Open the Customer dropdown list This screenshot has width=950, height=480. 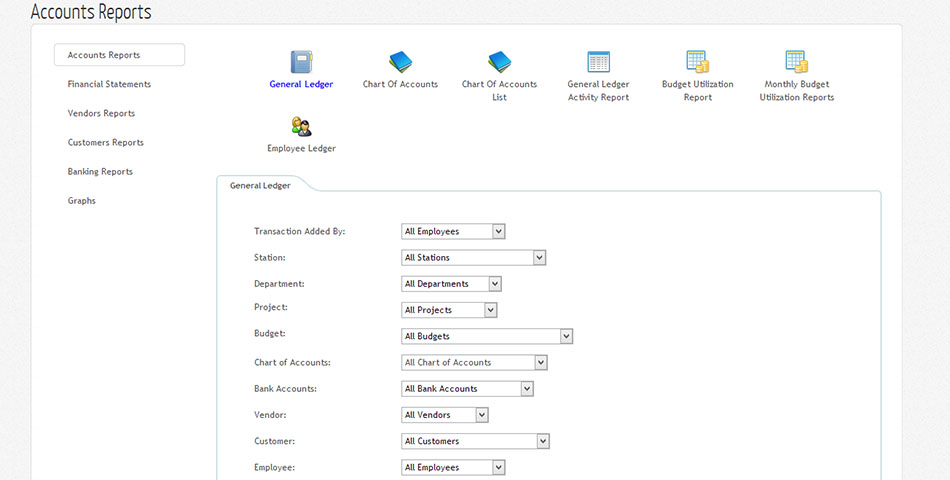click(x=475, y=441)
